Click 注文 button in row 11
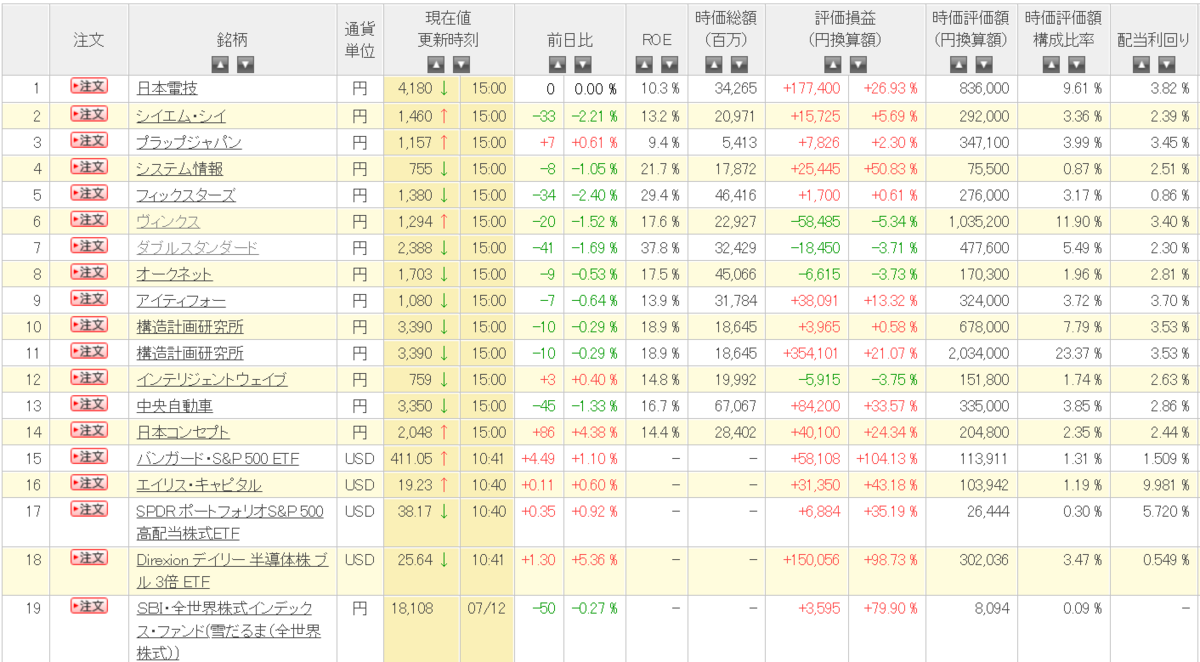 click(89, 351)
